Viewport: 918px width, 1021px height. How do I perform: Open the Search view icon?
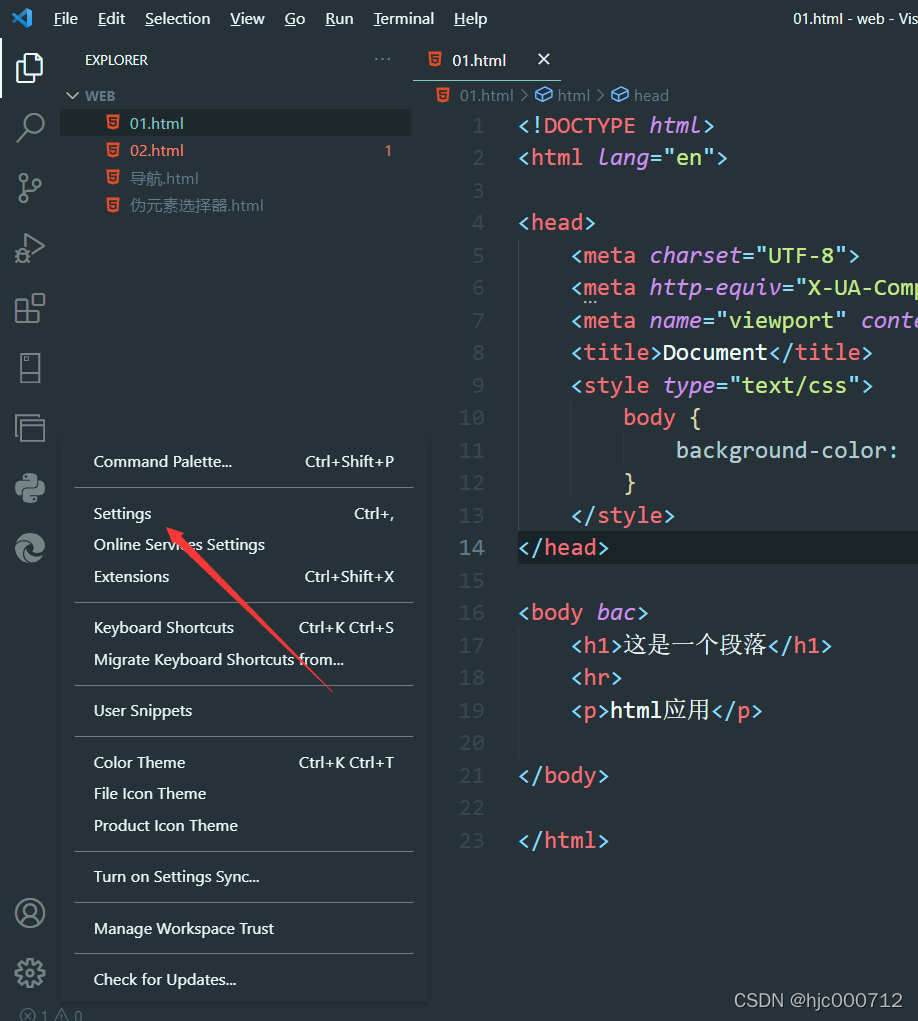(x=29, y=128)
